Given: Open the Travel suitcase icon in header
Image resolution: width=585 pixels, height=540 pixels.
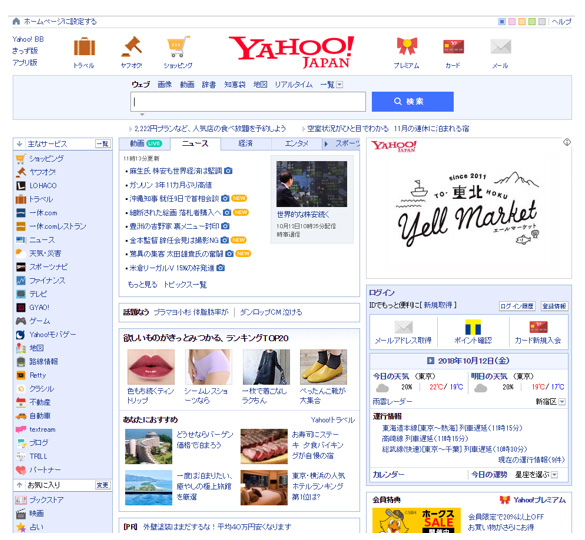Looking at the screenshot, I should click(84, 47).
